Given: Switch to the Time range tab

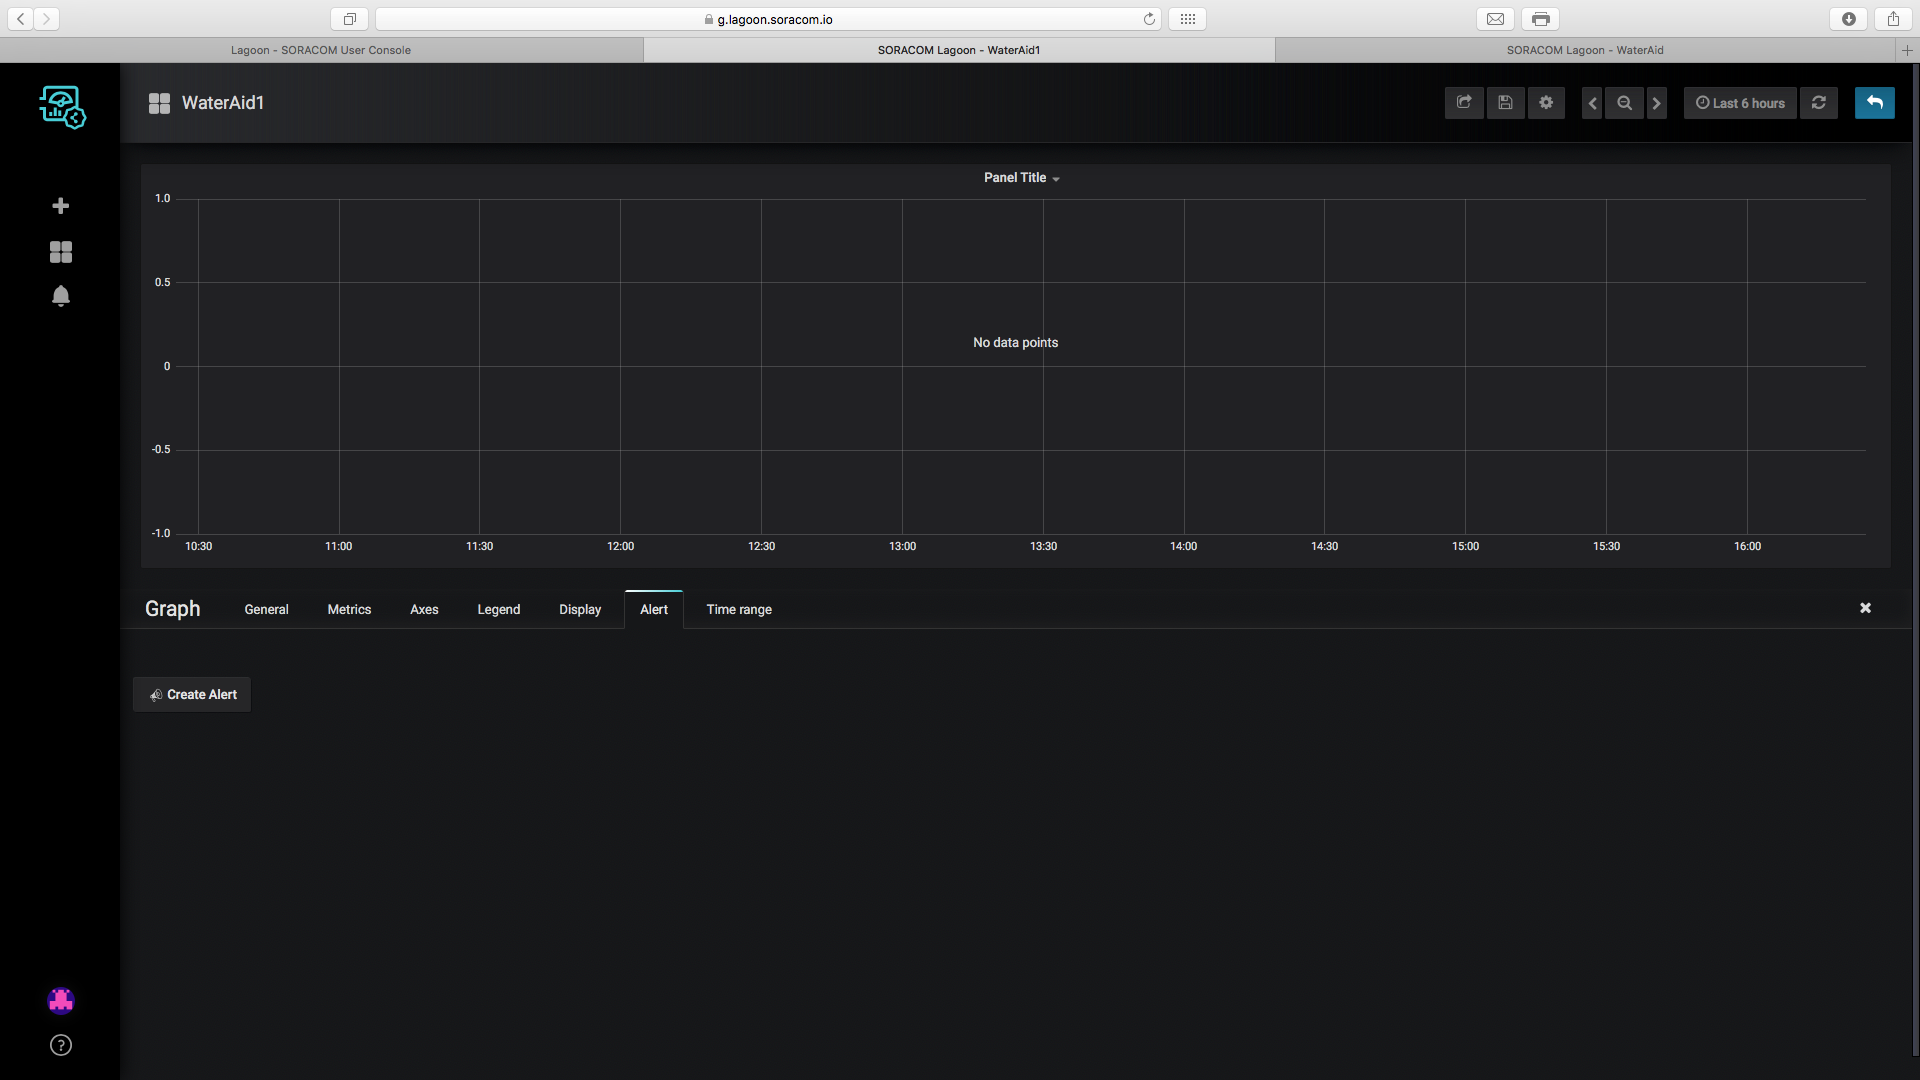Looking at the screenshot, I should point(739,610).
